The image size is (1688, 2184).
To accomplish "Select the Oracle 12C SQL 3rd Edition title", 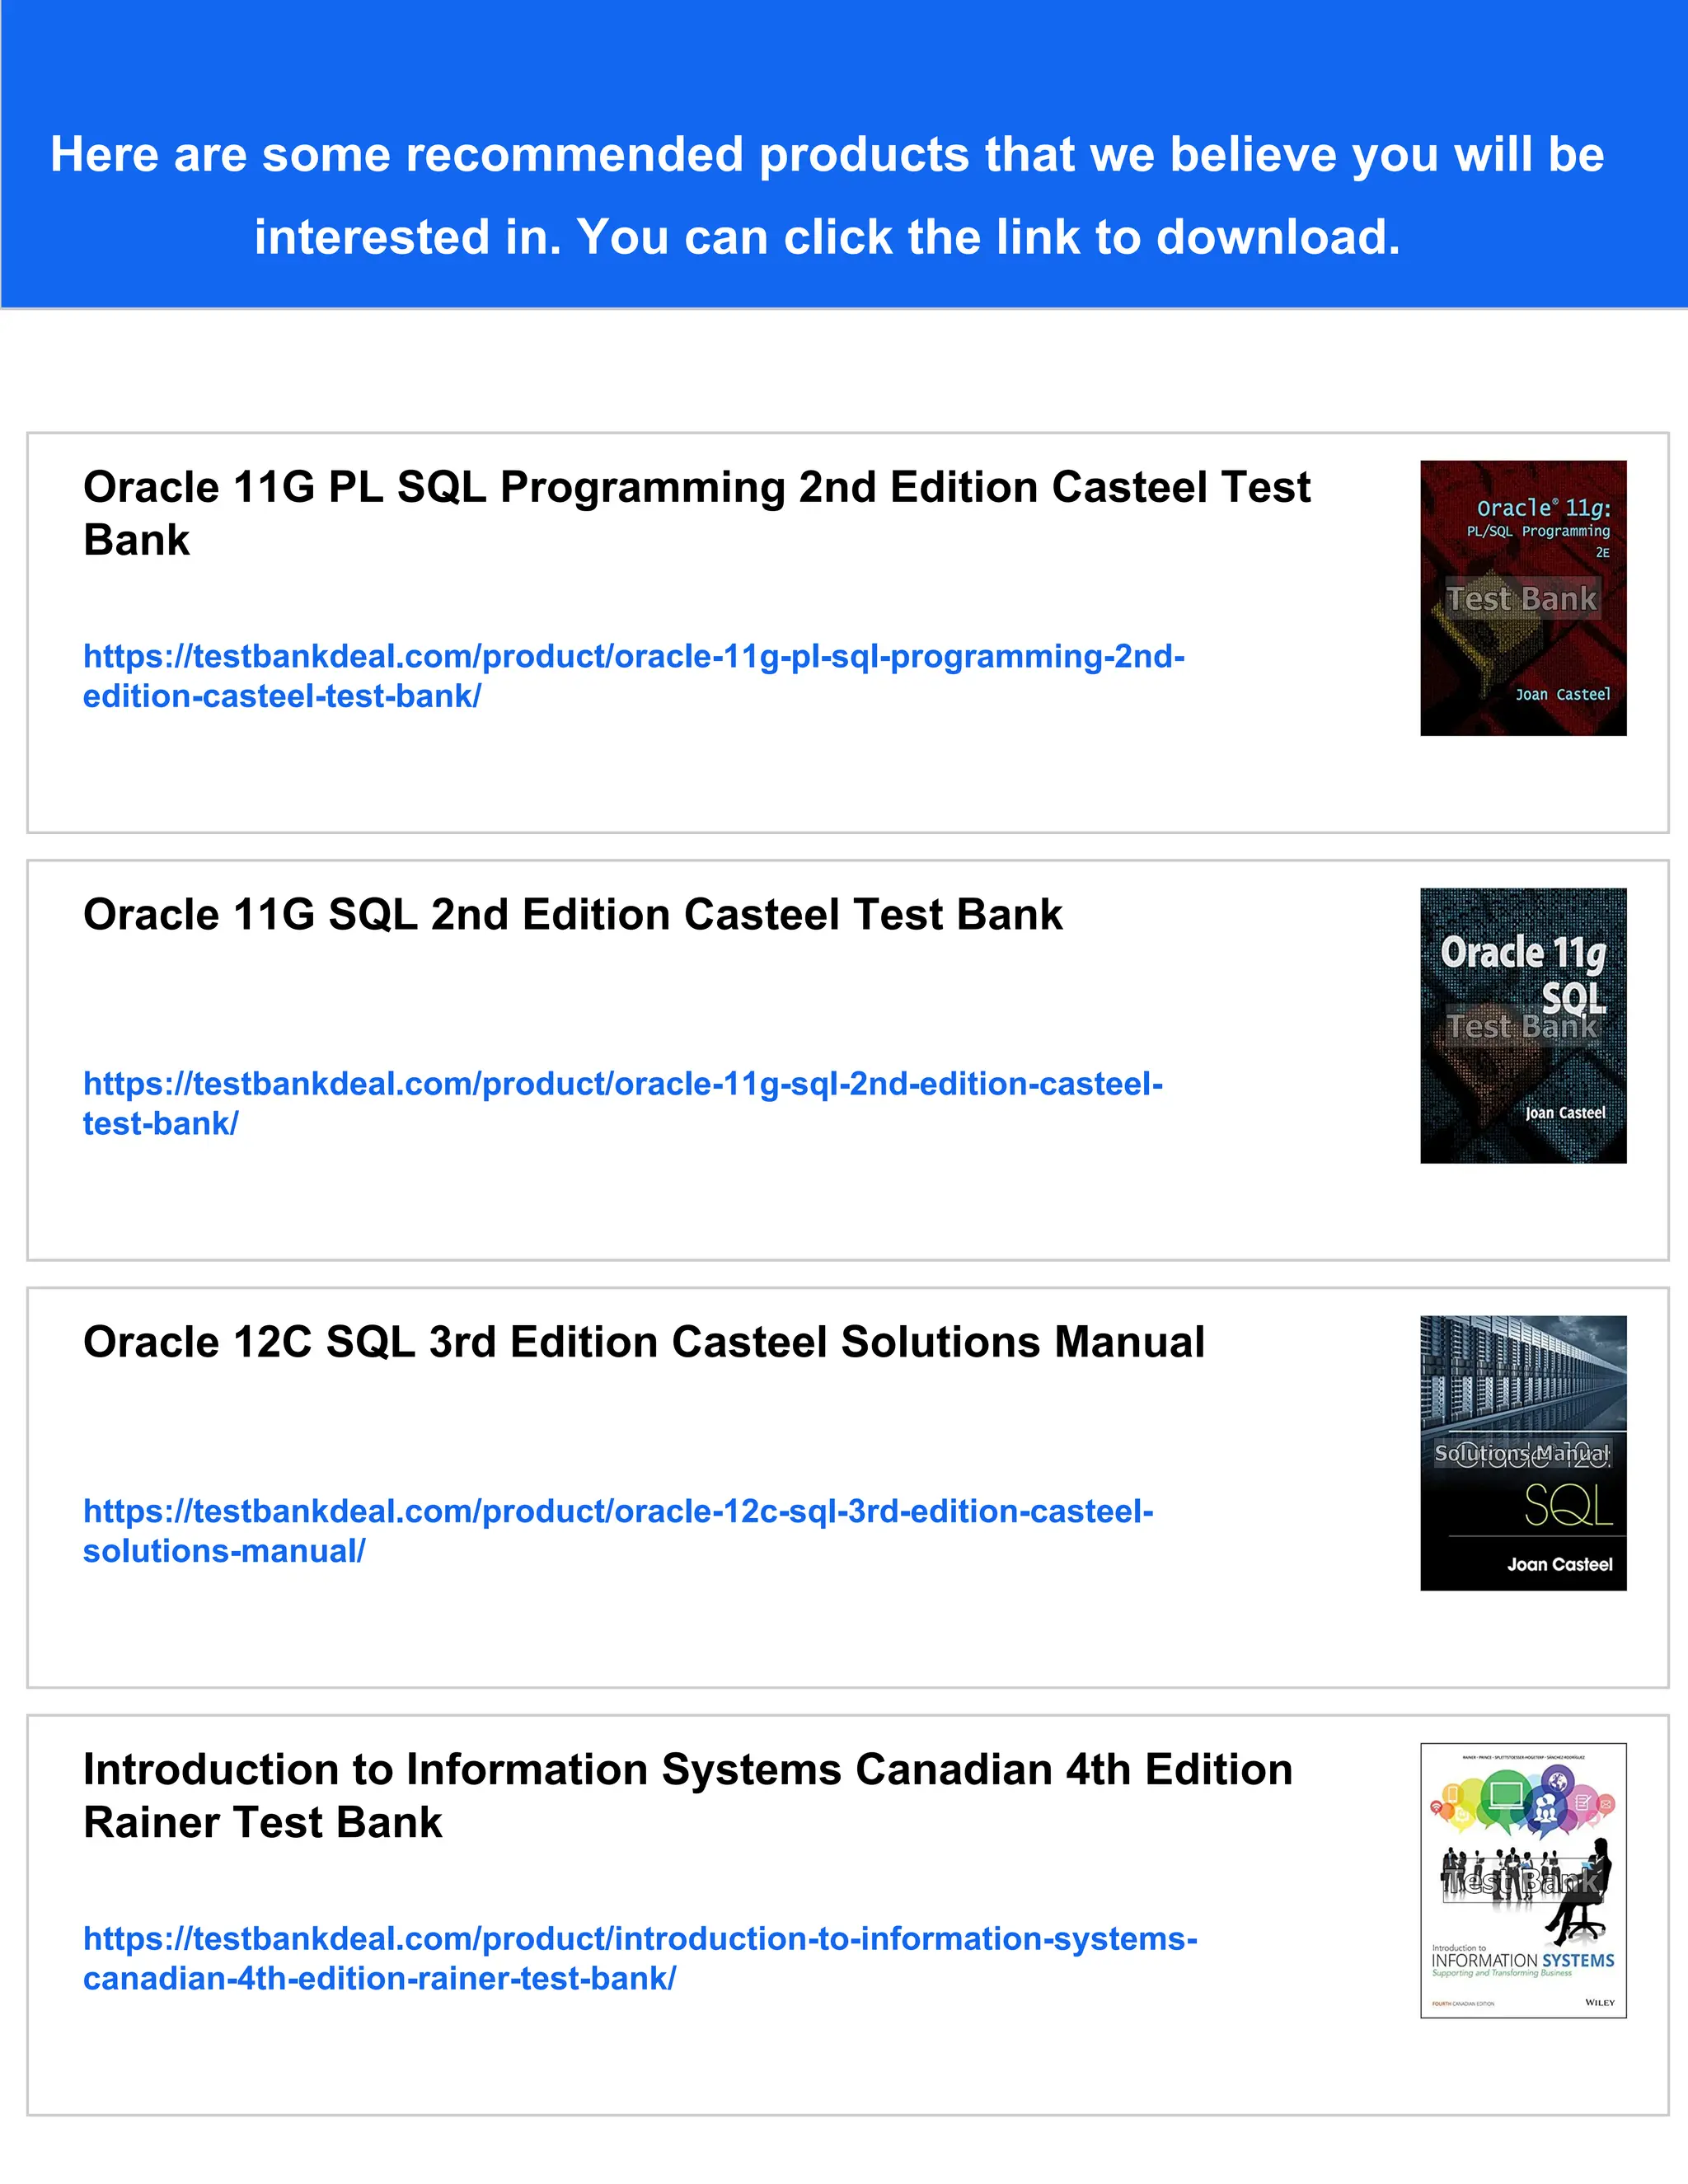I will pos(643,1342).
